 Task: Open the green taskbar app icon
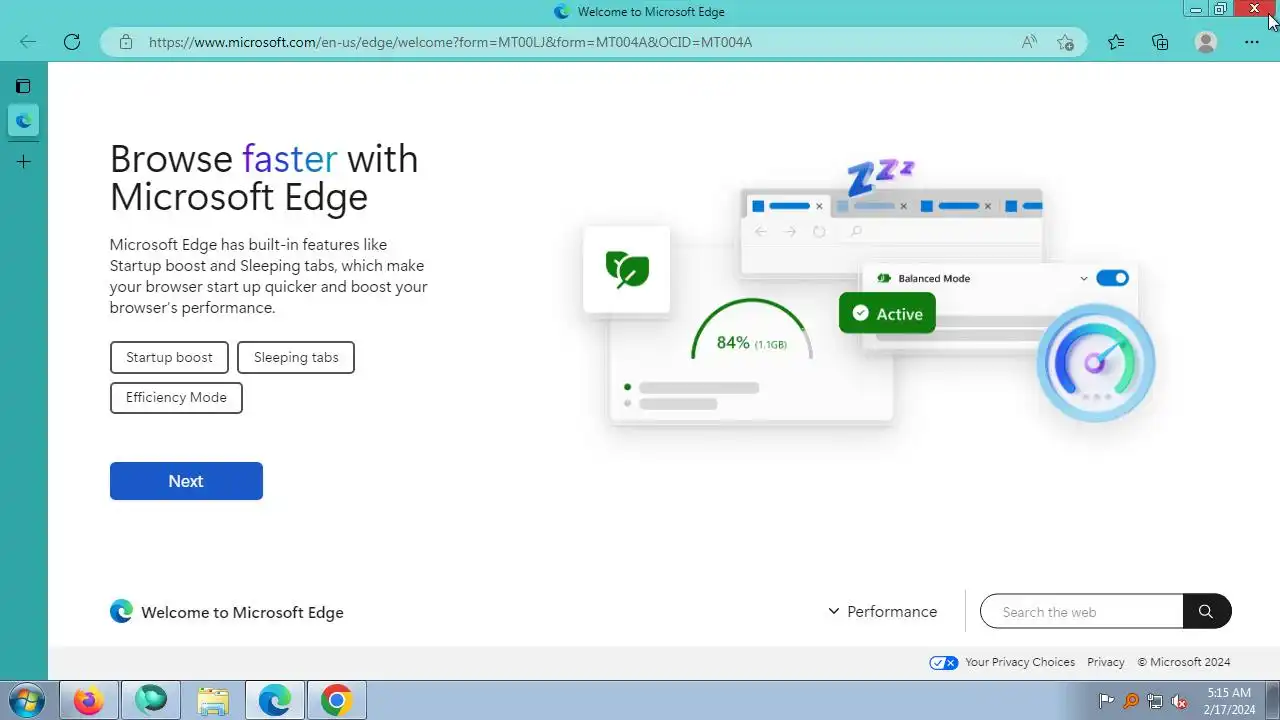click(151, 701)
